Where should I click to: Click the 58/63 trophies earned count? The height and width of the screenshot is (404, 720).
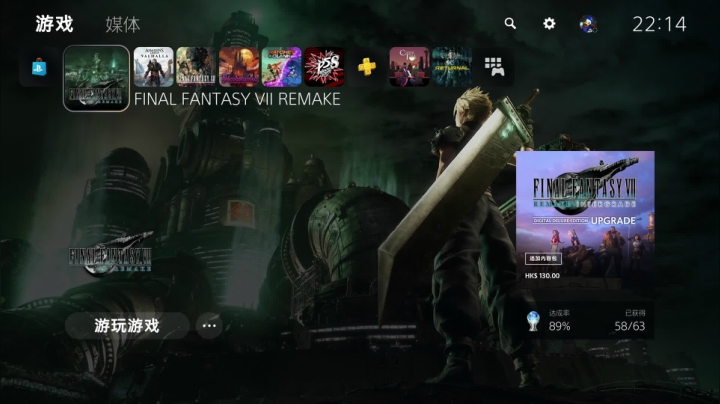(x=630, y=326)
